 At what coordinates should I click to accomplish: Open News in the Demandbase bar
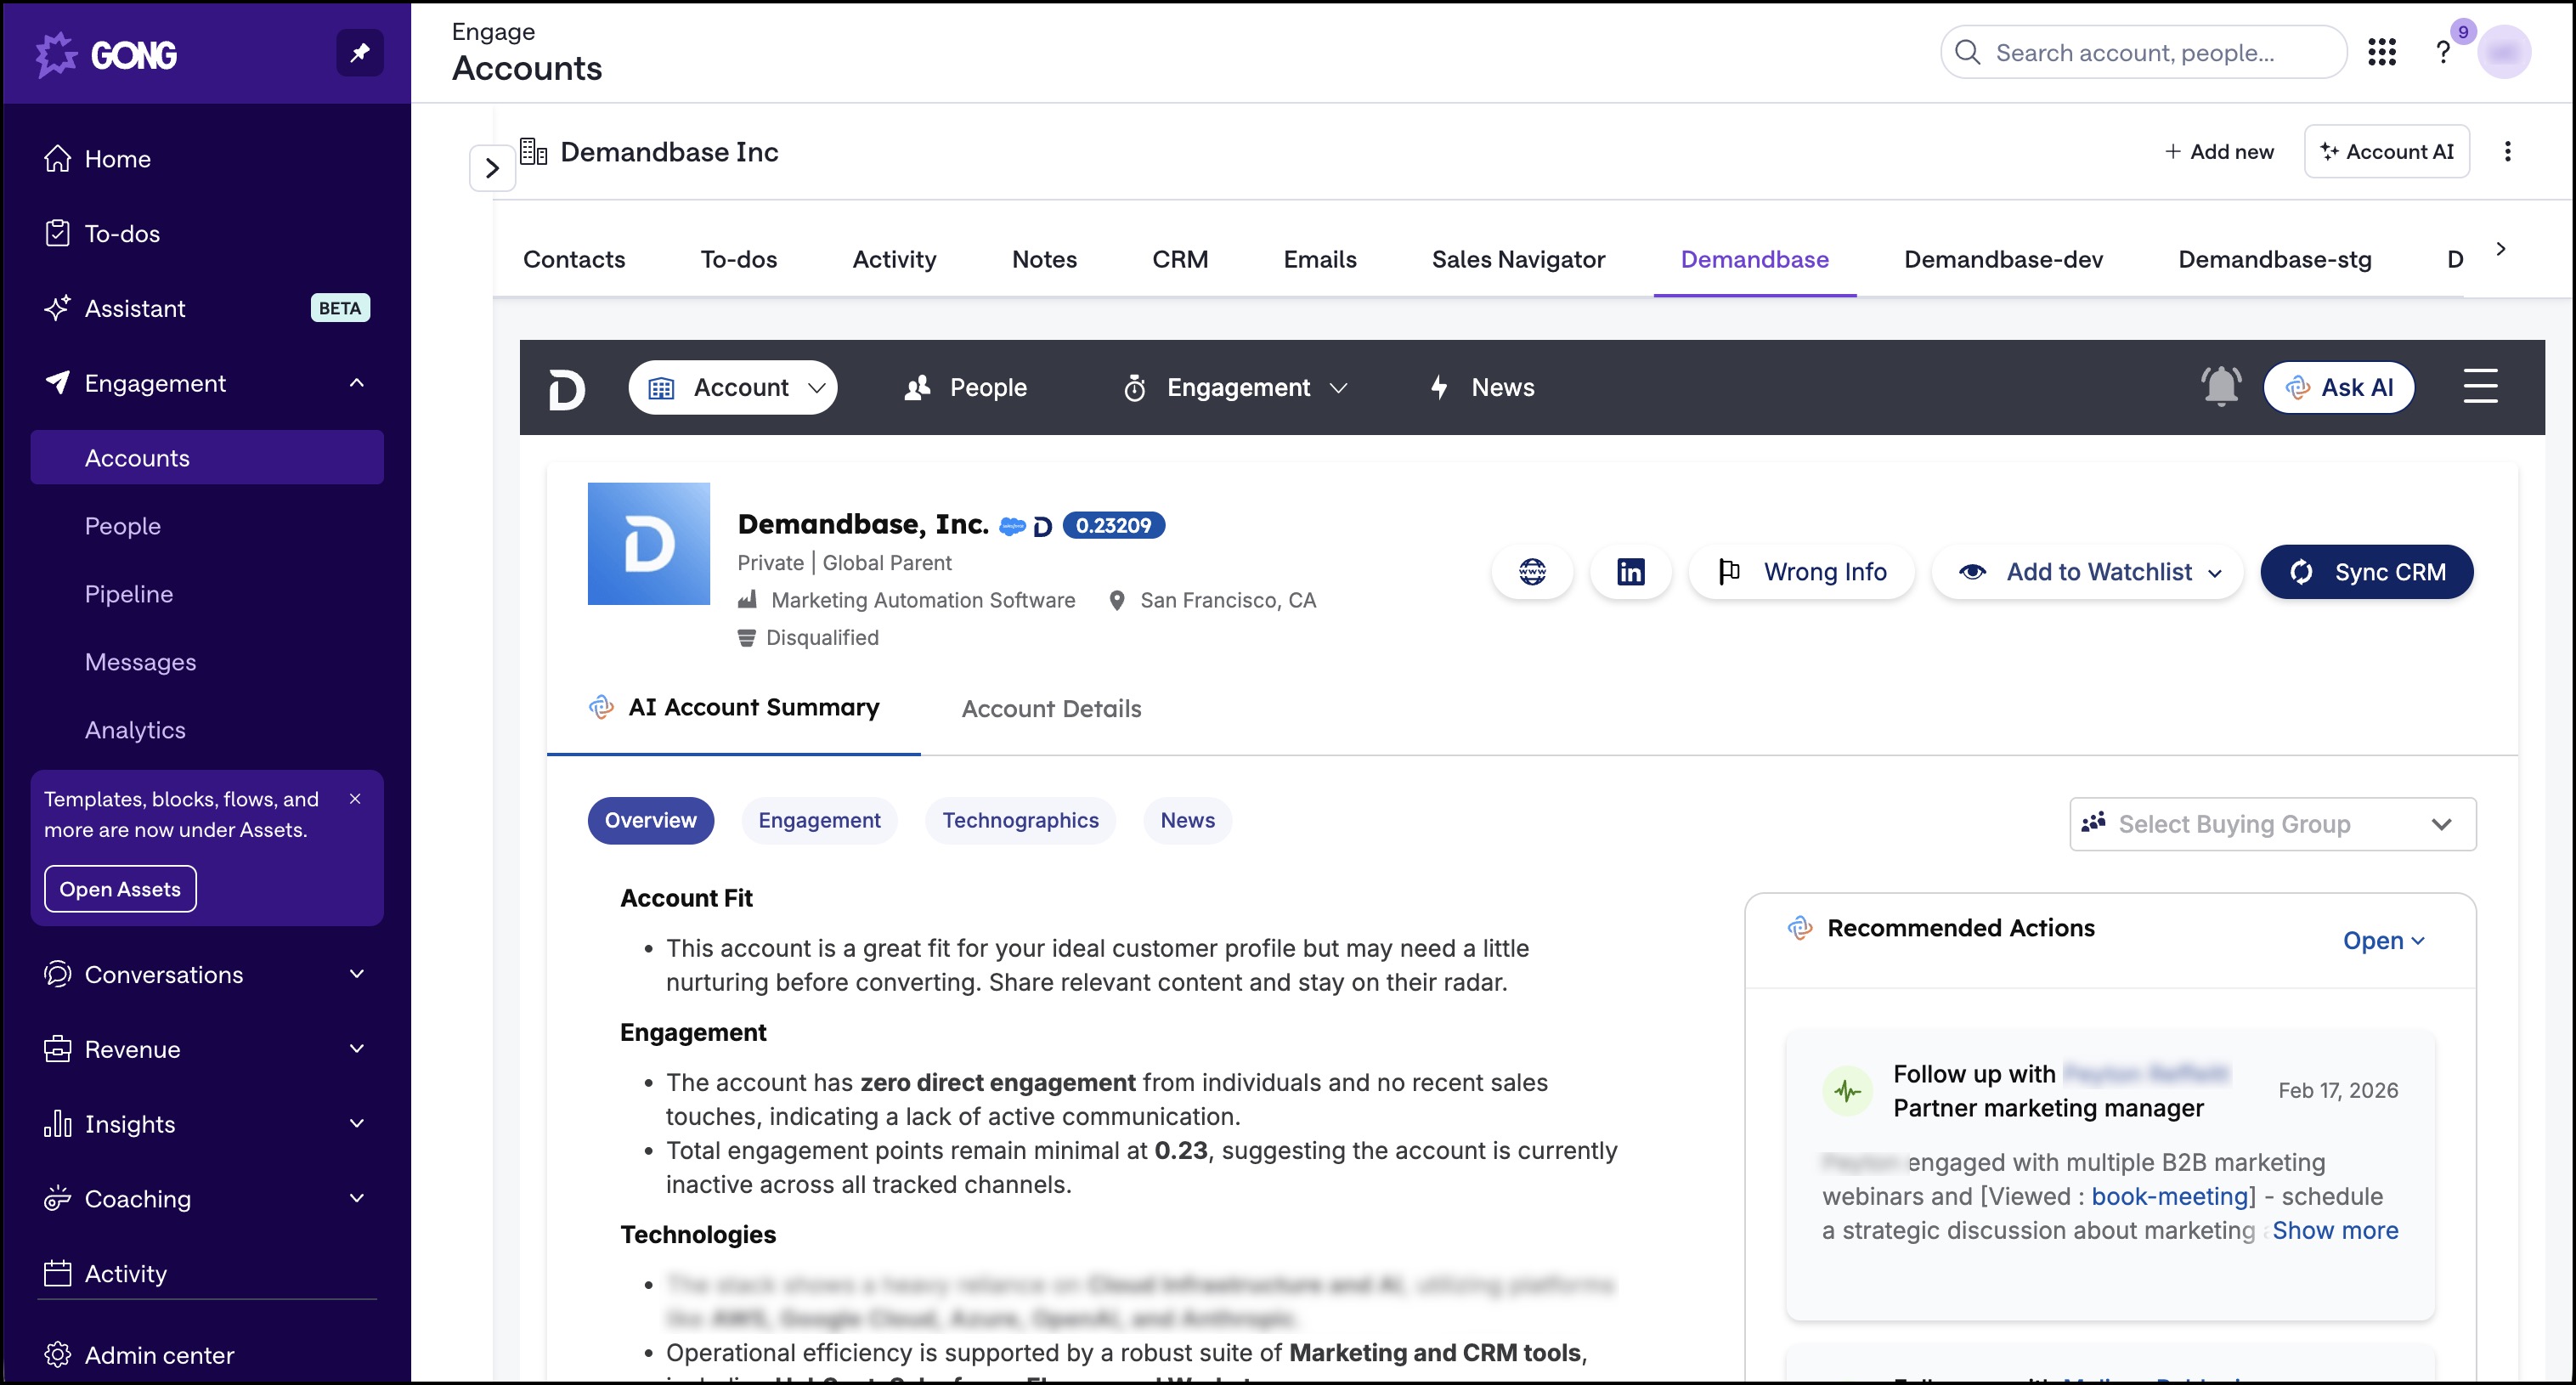point(1483,388)
